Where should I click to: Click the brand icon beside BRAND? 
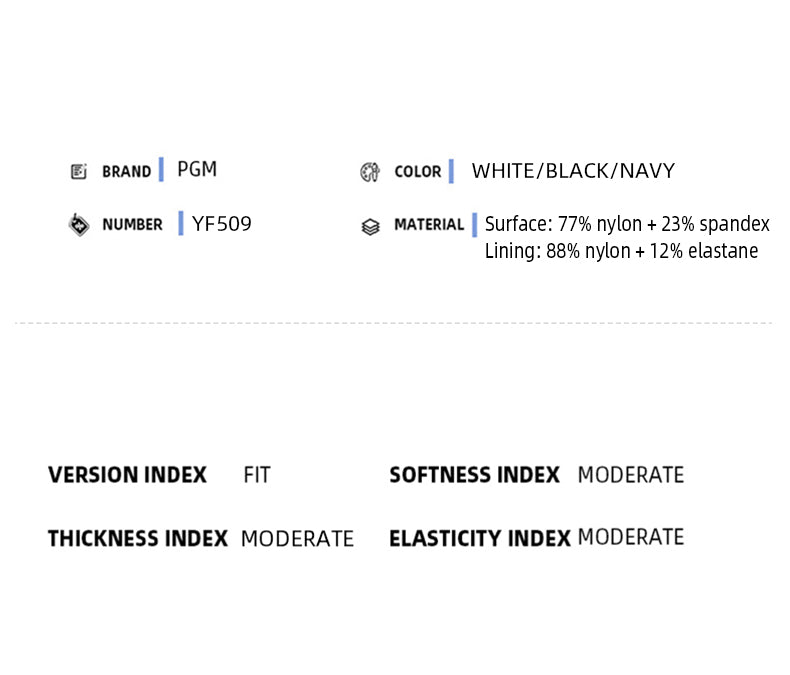pos(79,171)
